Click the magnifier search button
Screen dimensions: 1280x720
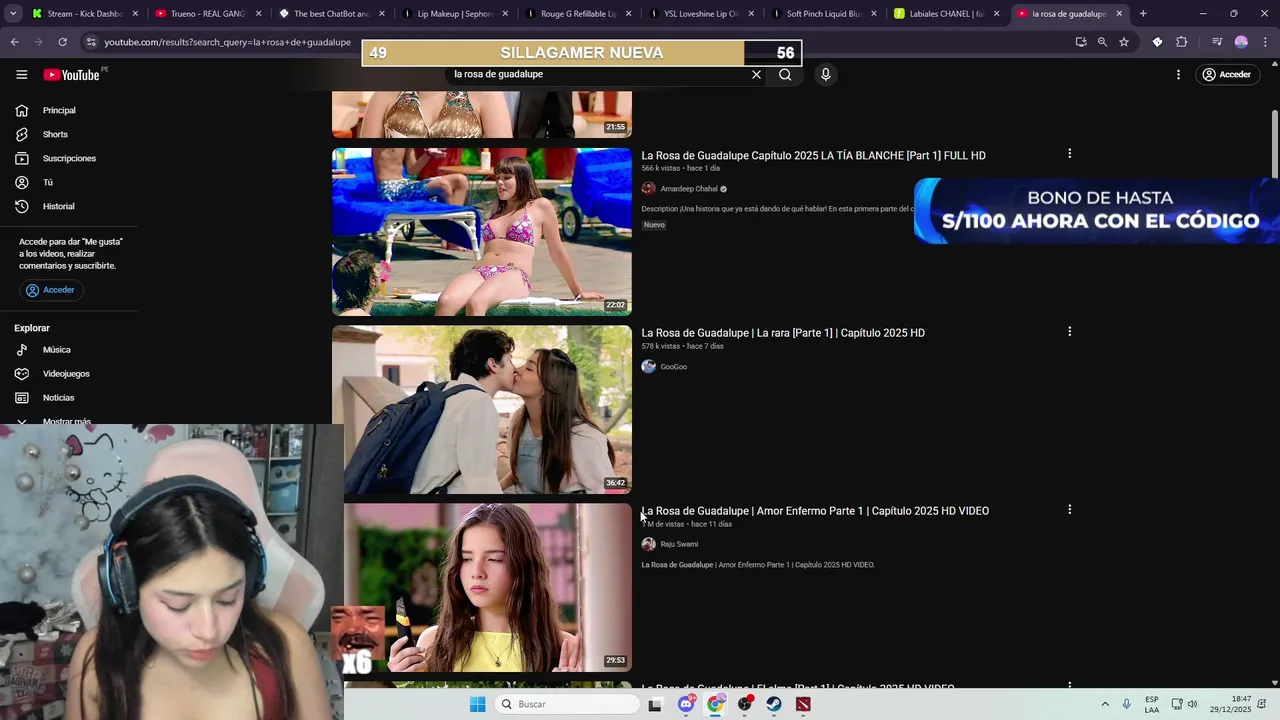[785, 74]
